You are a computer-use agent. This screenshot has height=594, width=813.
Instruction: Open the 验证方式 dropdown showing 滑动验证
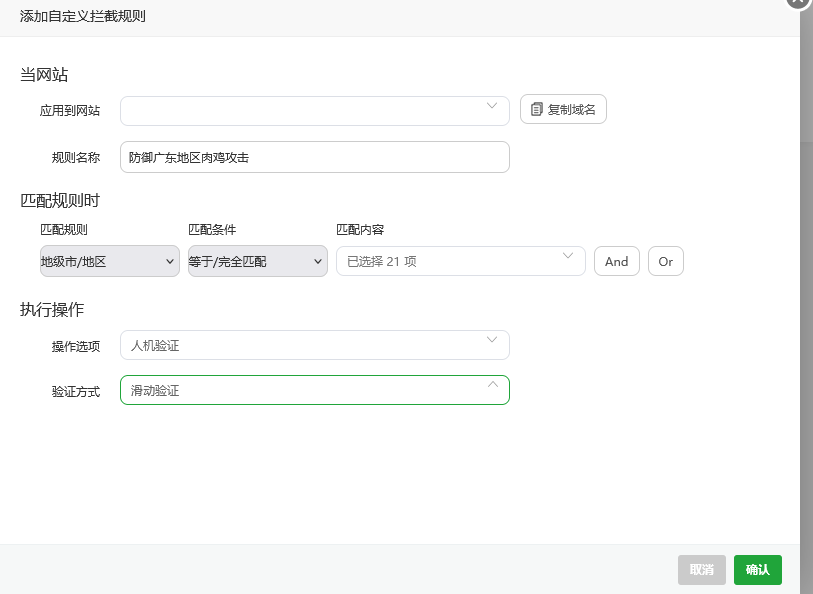(315, 390)
